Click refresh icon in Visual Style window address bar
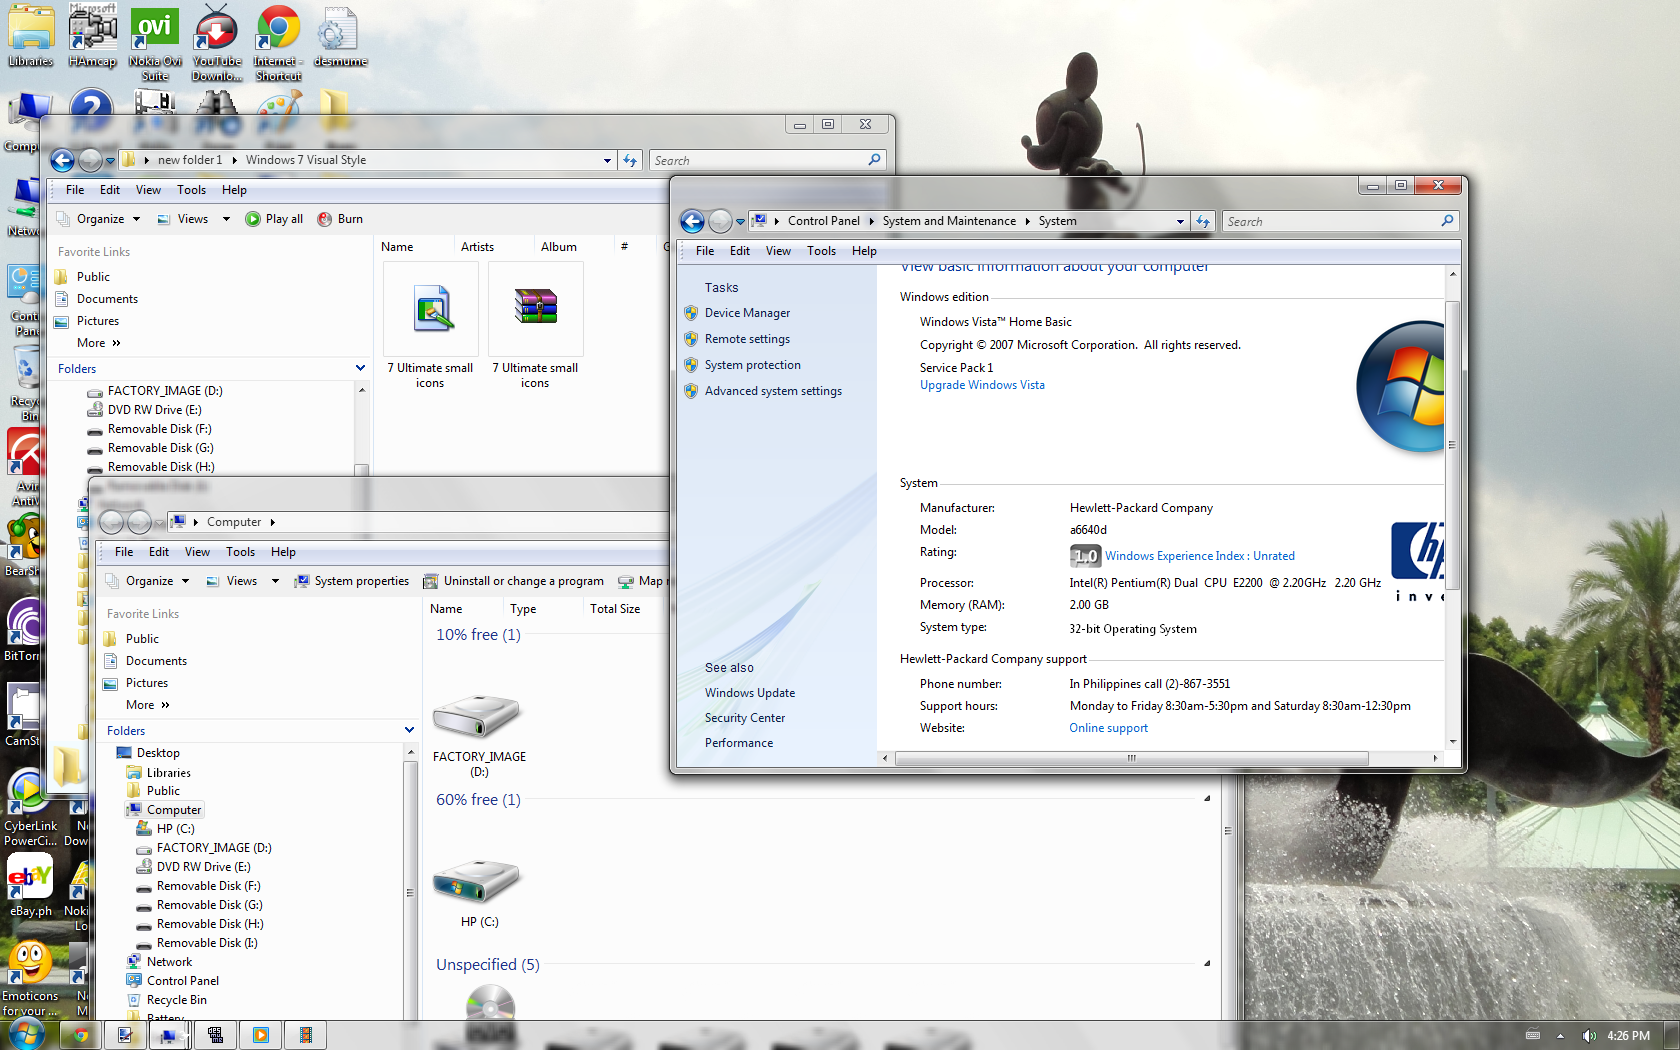The width and height of the screenshot is (1680, 1050). point(630,160)
